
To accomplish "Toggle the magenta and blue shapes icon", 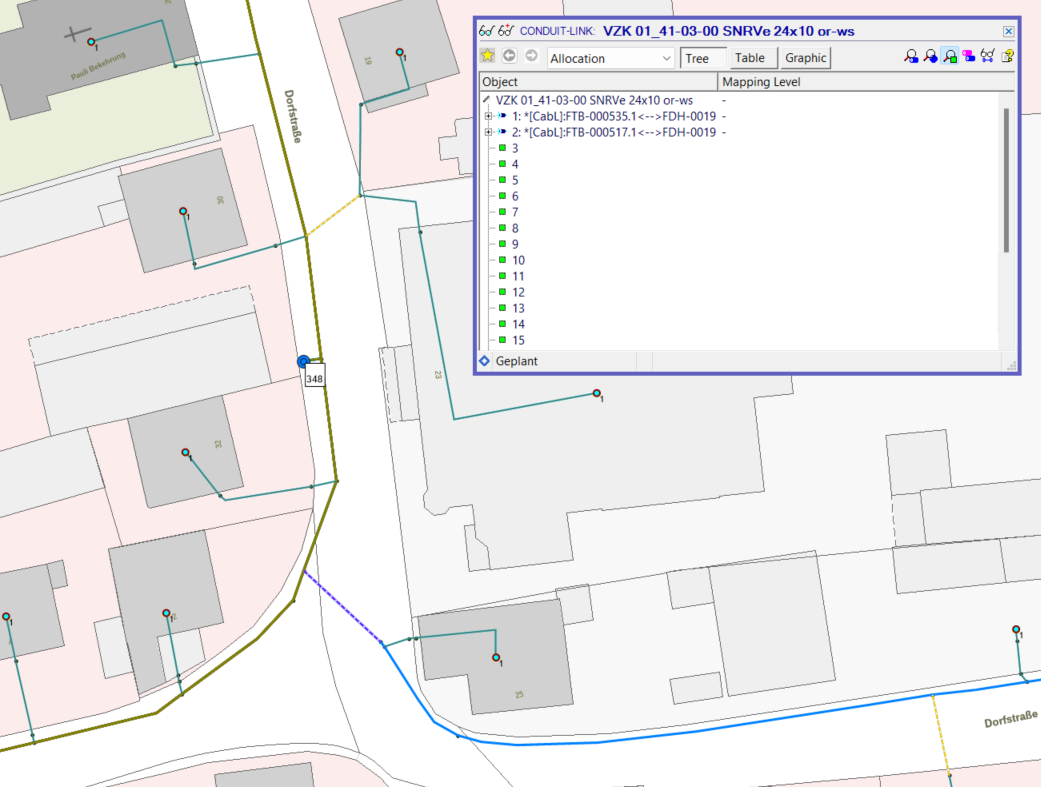I will click(x=968, y=58).
